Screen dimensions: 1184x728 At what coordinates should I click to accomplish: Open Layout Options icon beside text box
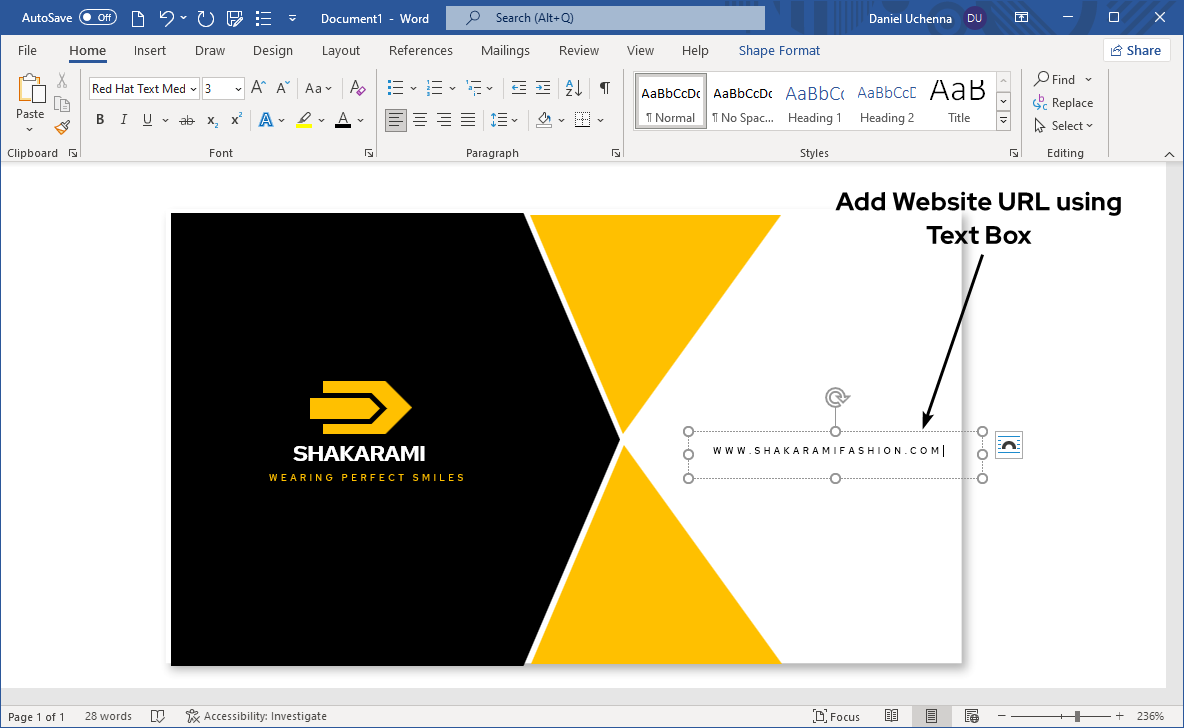pos(1008,446)
